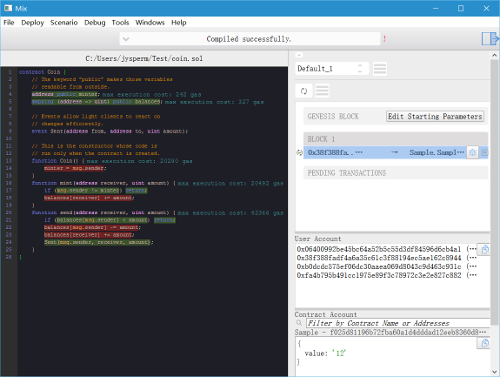Open the scenario hamburger menu beside Default_1
This screenshot has height=377, width=500.
click(x=380, y=69)
